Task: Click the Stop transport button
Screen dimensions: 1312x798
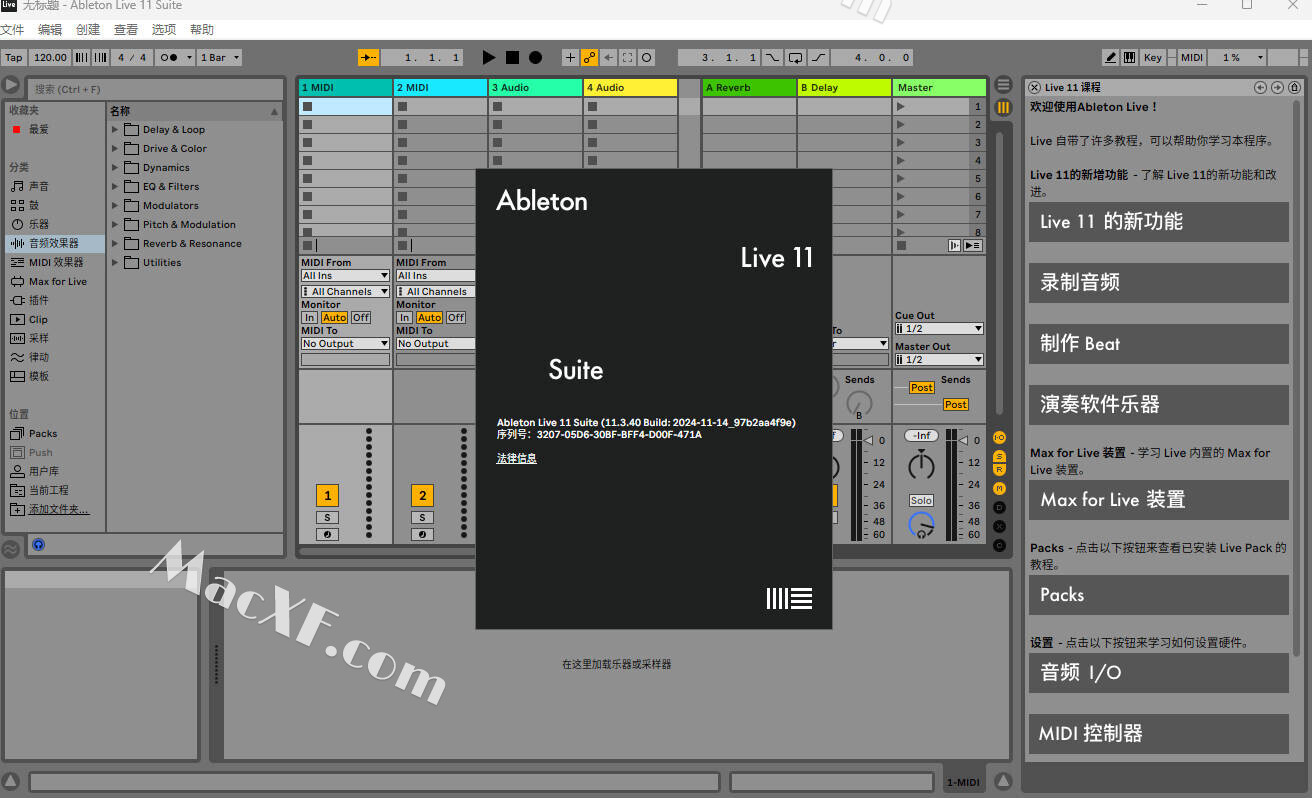Action: [x=512, y=58]
